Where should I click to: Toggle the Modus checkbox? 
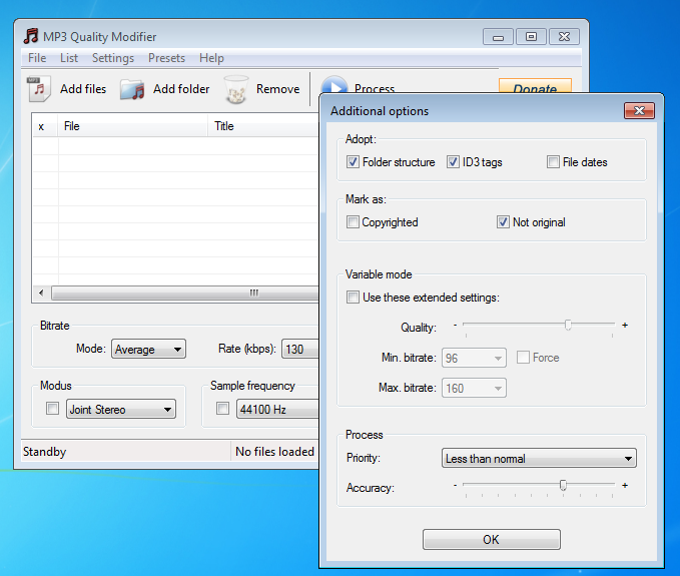[52, 409]
